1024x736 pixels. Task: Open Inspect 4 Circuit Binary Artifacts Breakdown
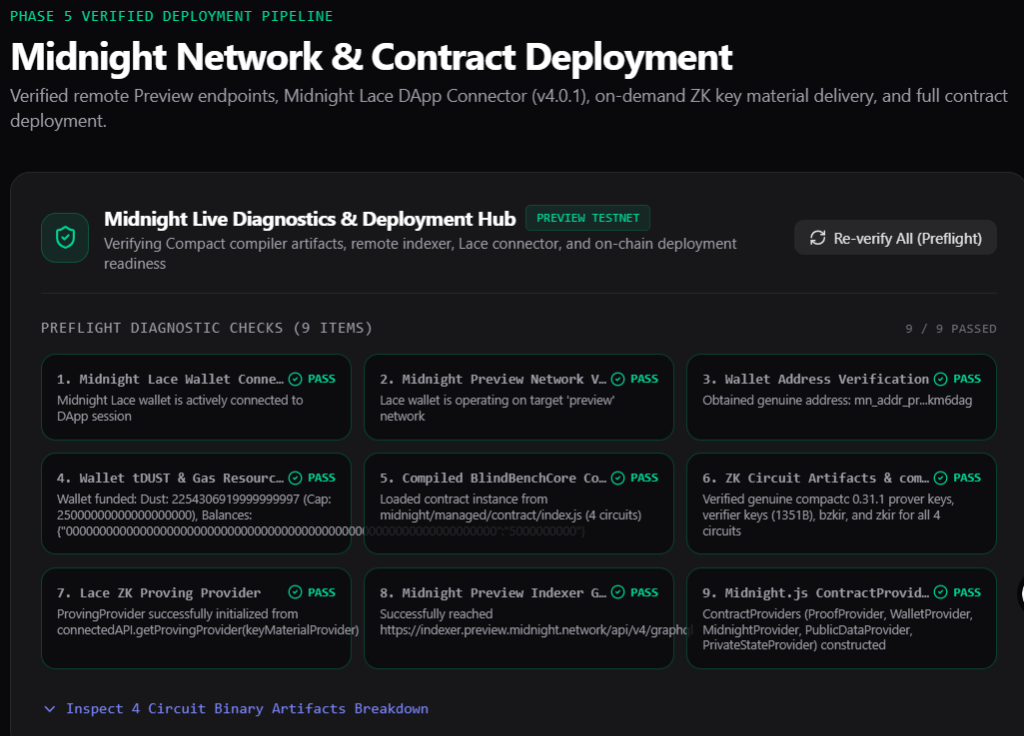pos(247,709)
